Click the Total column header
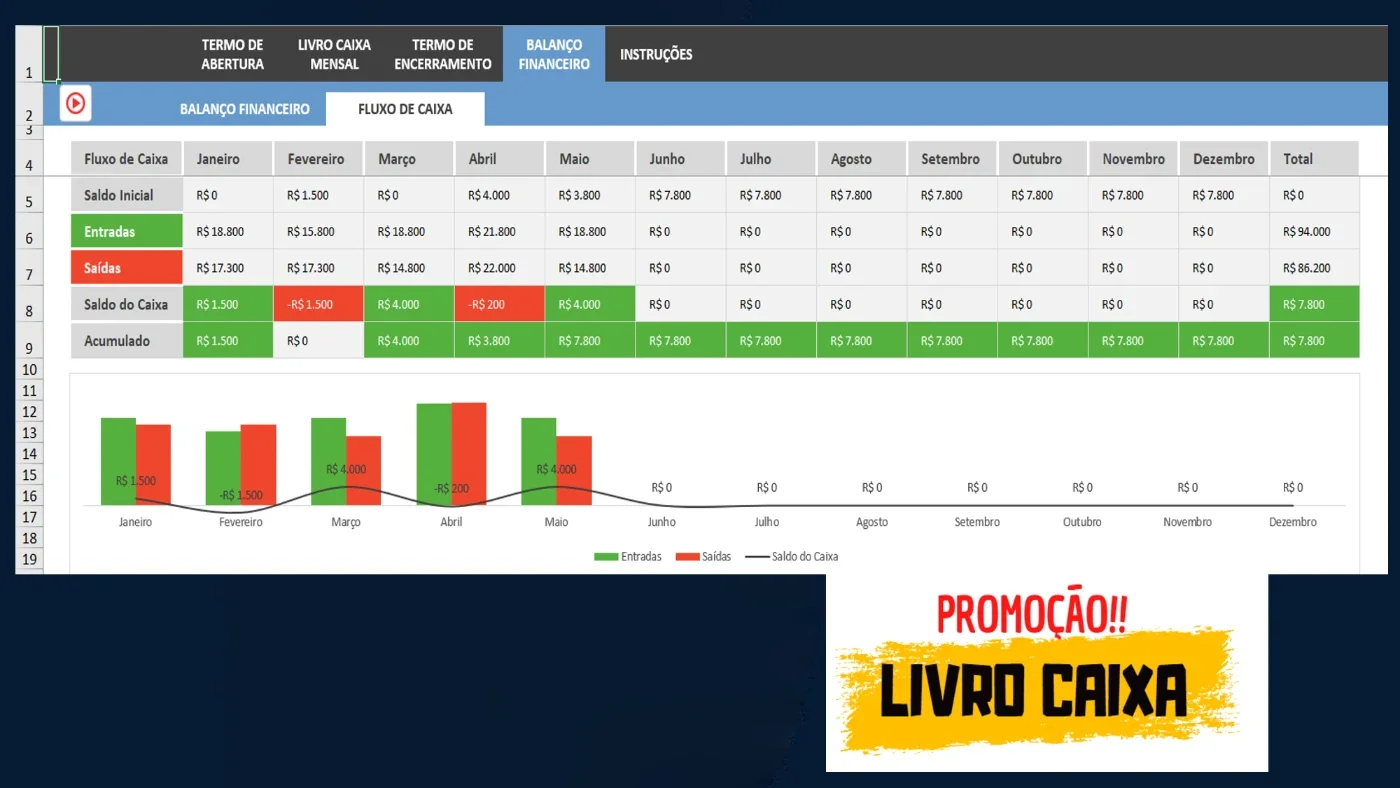Viewport: 1400px width, 788px height. coord(1314,158)
